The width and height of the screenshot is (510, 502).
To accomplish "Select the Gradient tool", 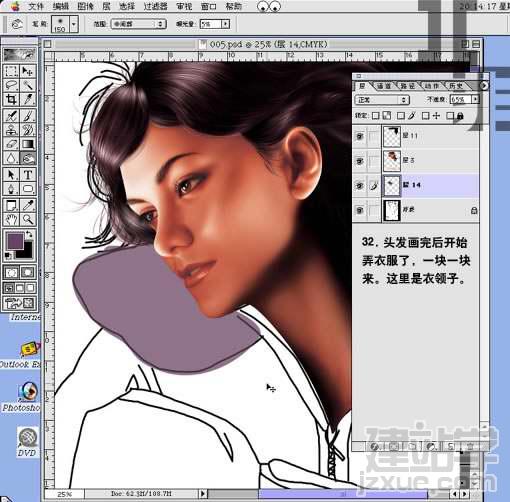I will (x=28, y=144).
